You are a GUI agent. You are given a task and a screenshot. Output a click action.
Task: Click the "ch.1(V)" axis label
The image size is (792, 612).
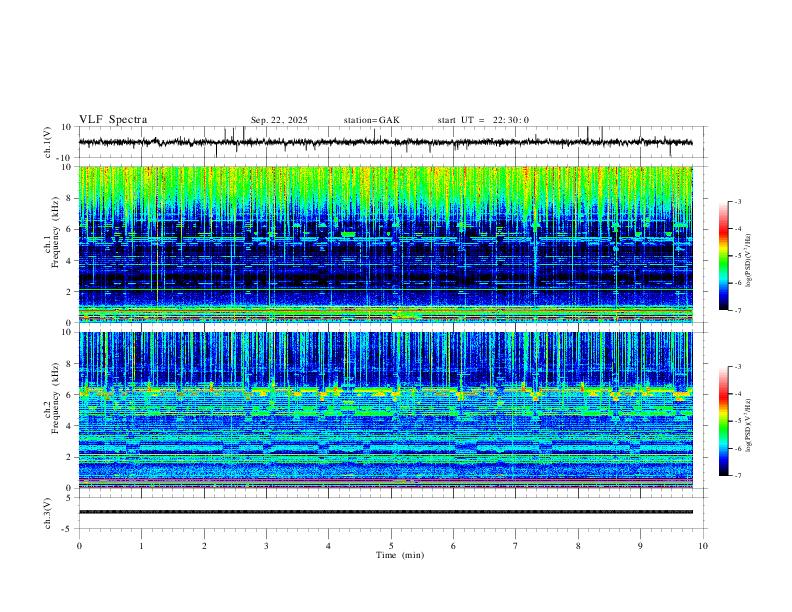[48, 142]
